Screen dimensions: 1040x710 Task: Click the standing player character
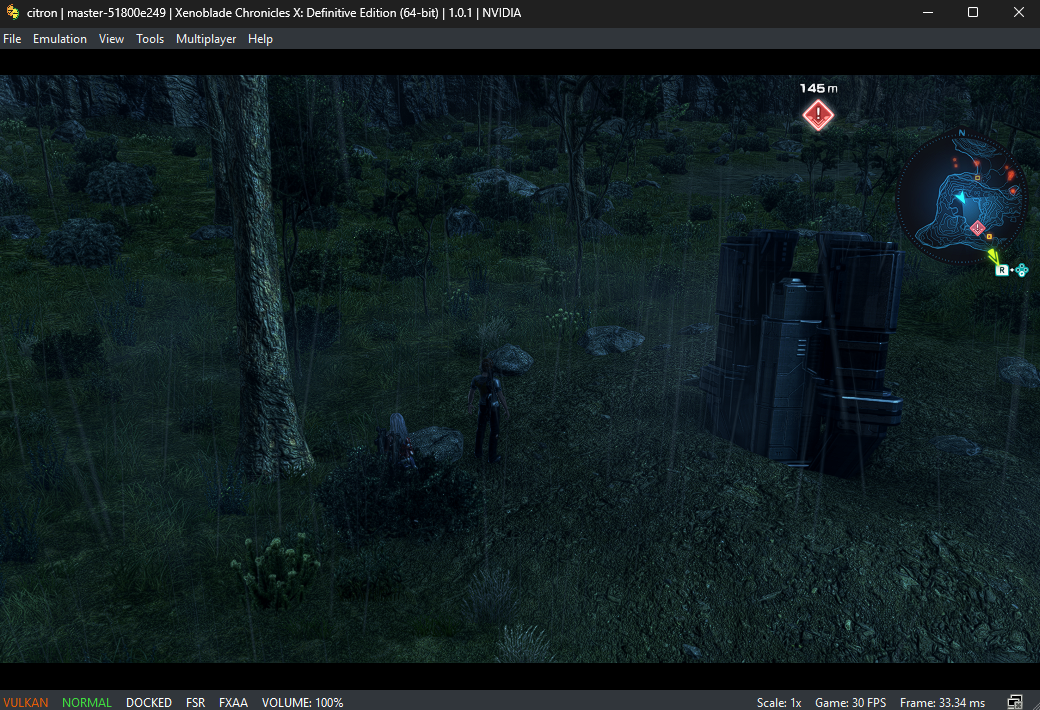point(488,409)
